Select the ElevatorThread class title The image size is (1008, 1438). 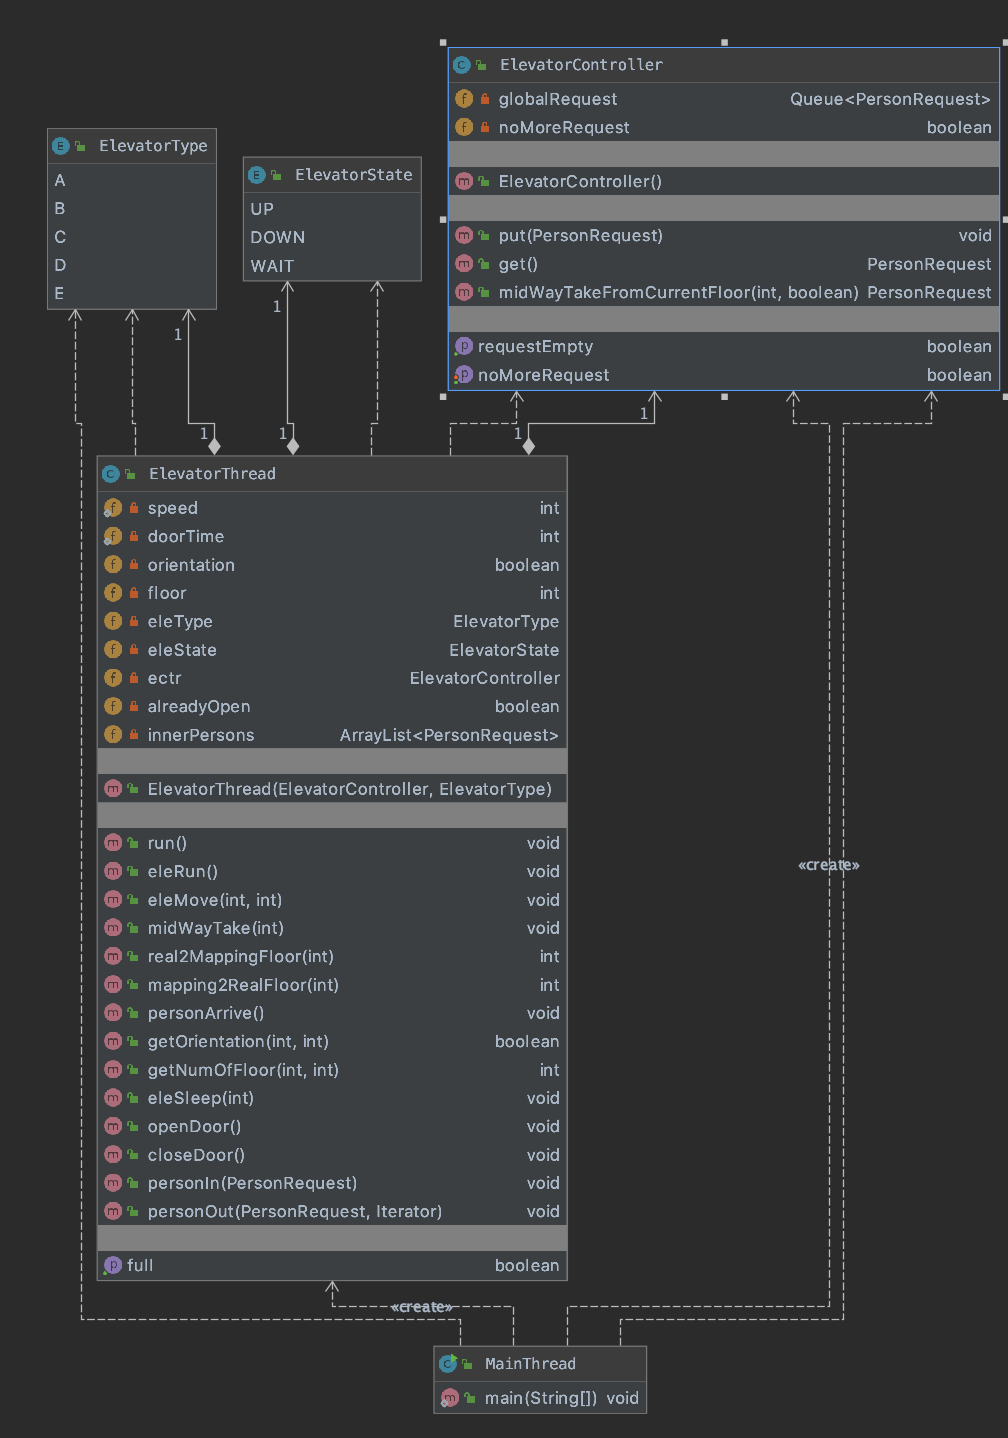212,474
